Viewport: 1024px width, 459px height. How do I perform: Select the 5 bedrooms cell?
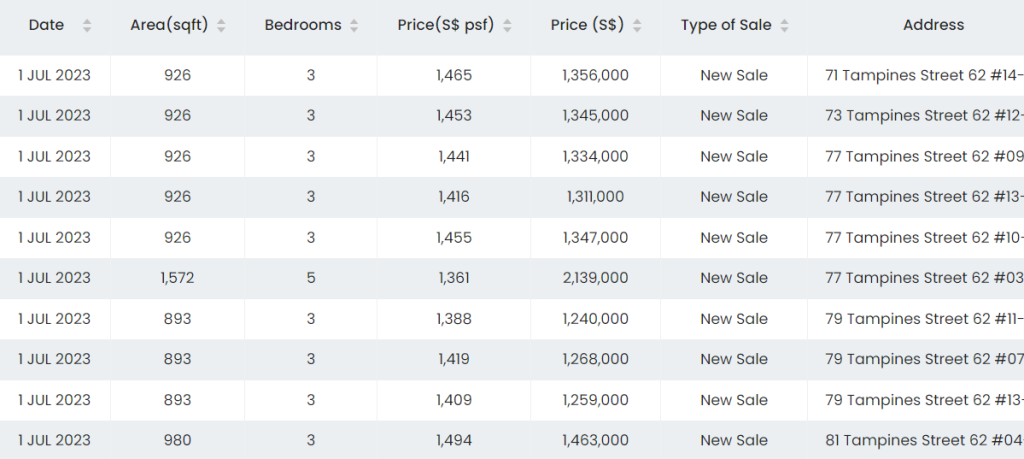(310, 278)
